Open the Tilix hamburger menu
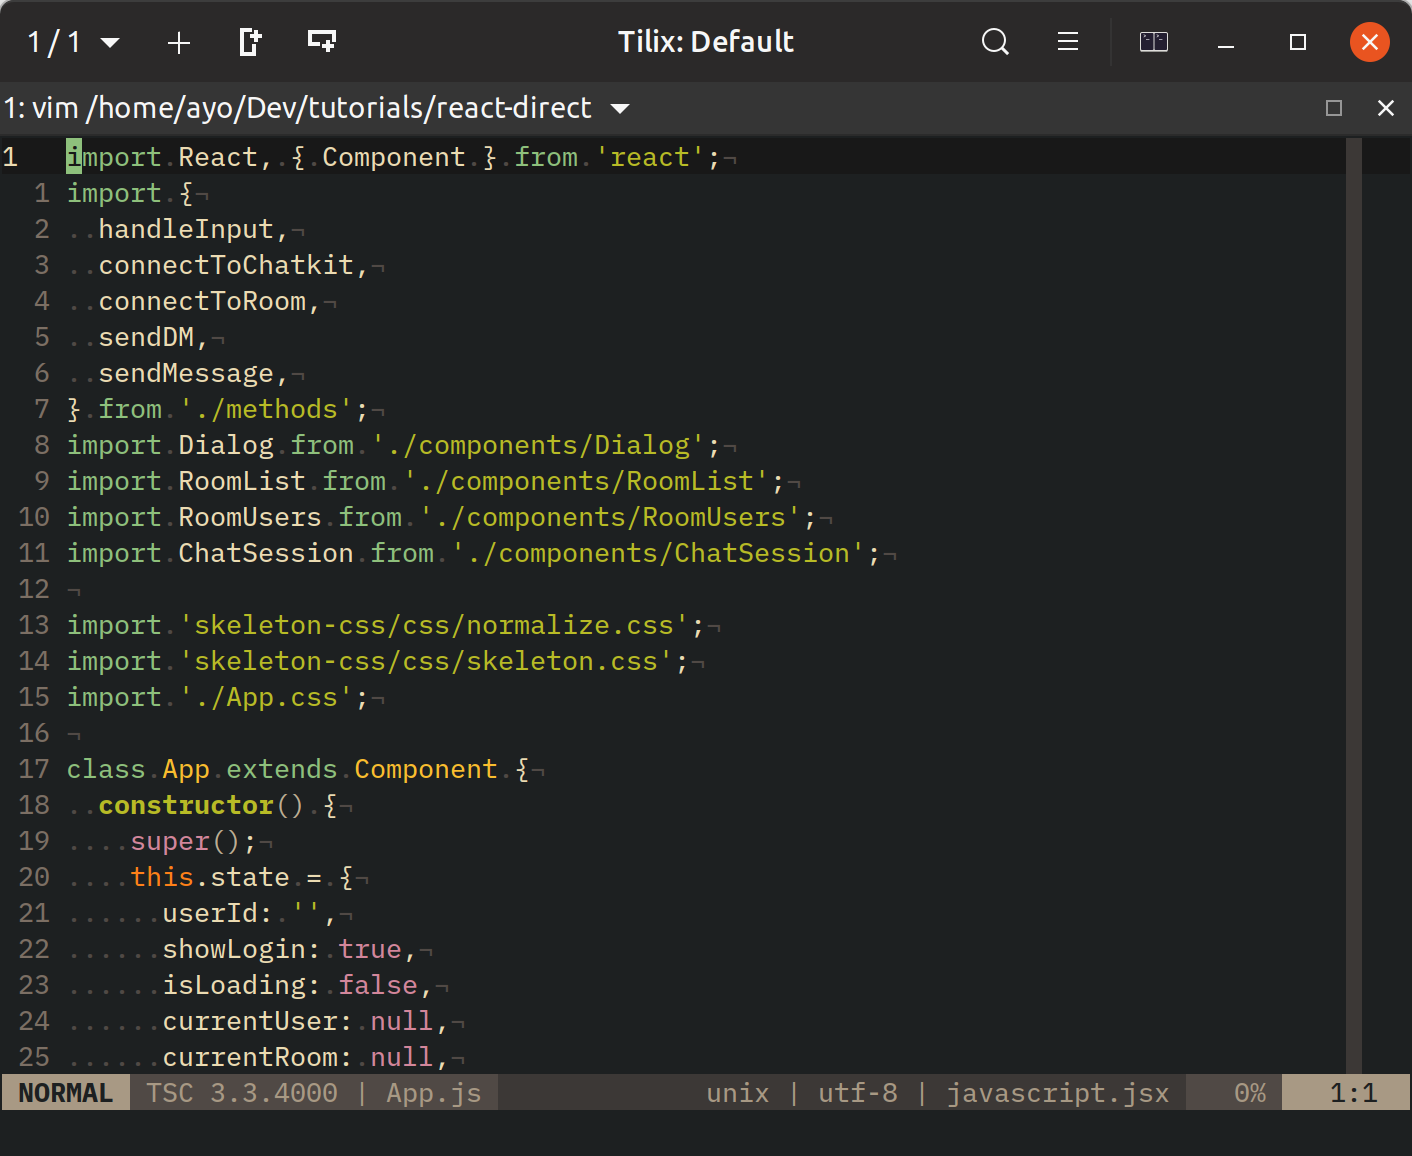The width and height of the screenshot is (1412, 1156). click(1067, 42)
